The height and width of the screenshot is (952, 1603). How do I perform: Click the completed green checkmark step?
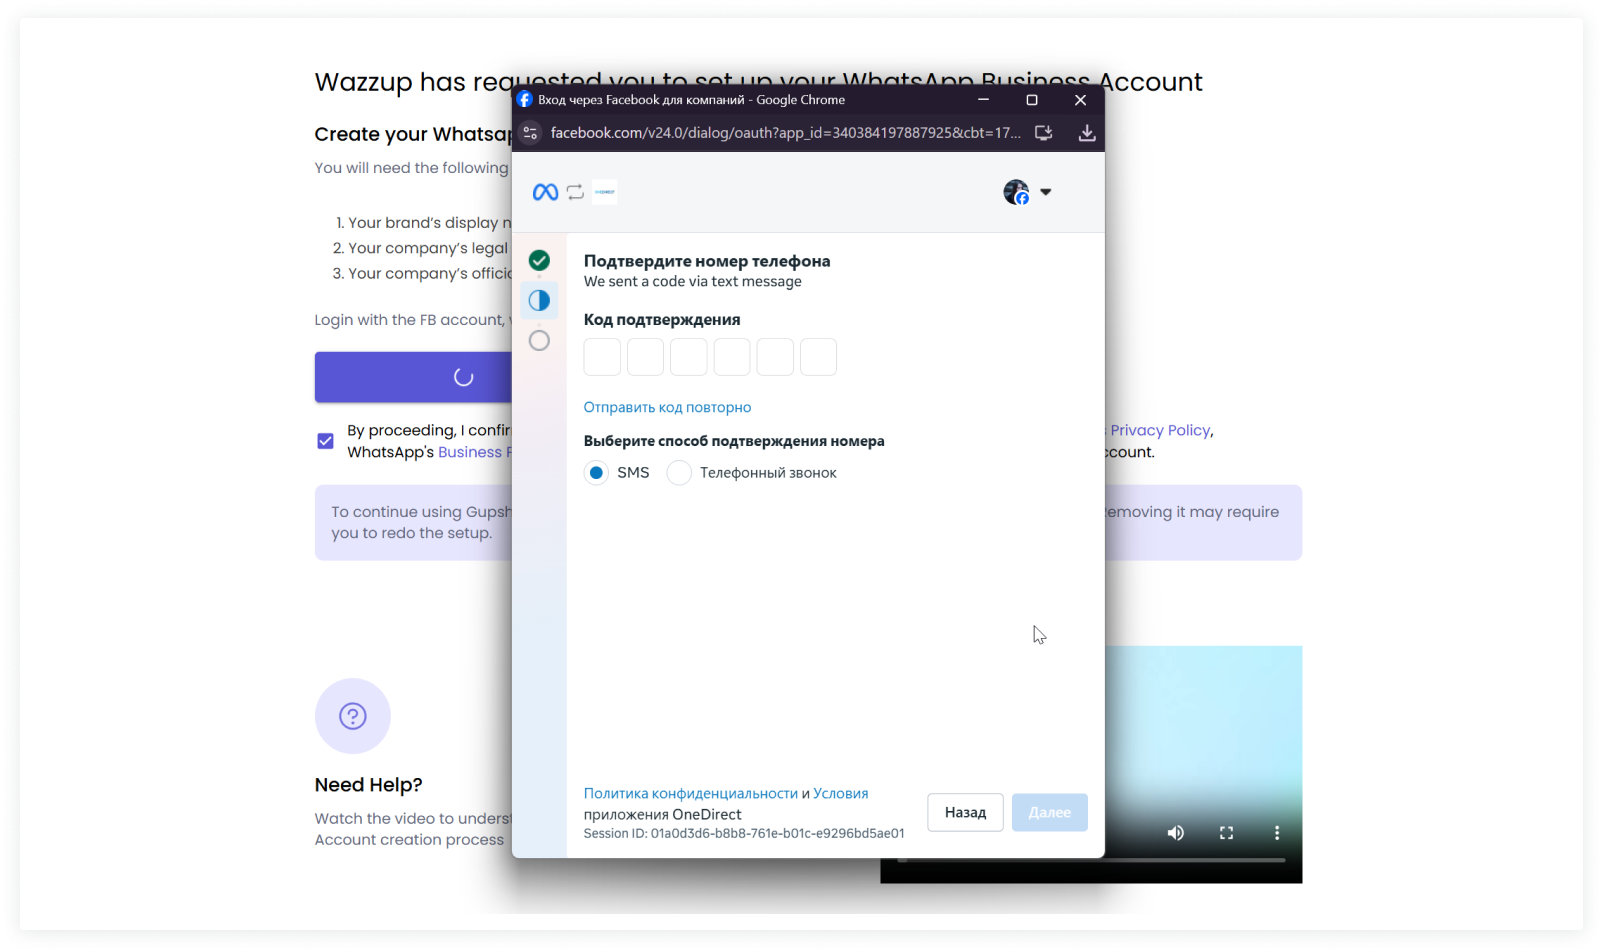[539, 261]
